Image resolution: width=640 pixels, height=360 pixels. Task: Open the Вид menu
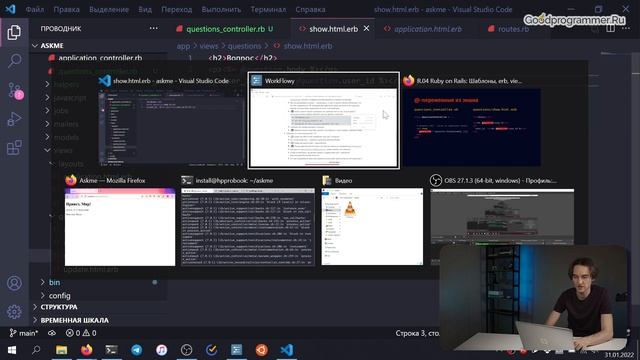coord(145,9)
